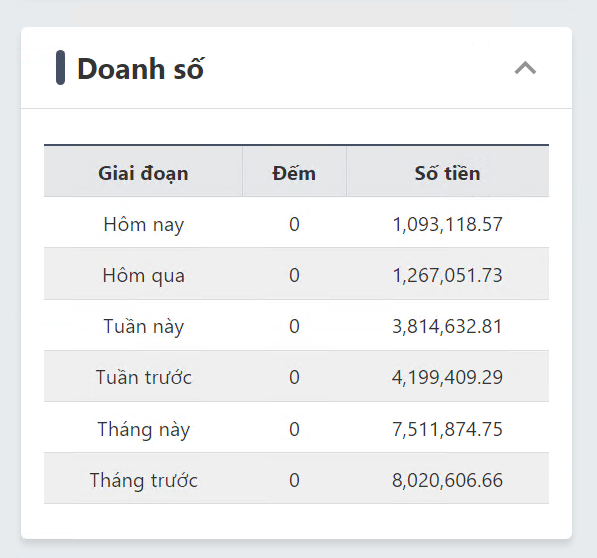This screenshot has height=558, width=597.
Task: Select the Giai đoạn column header
Action: [x=143, y=173]
